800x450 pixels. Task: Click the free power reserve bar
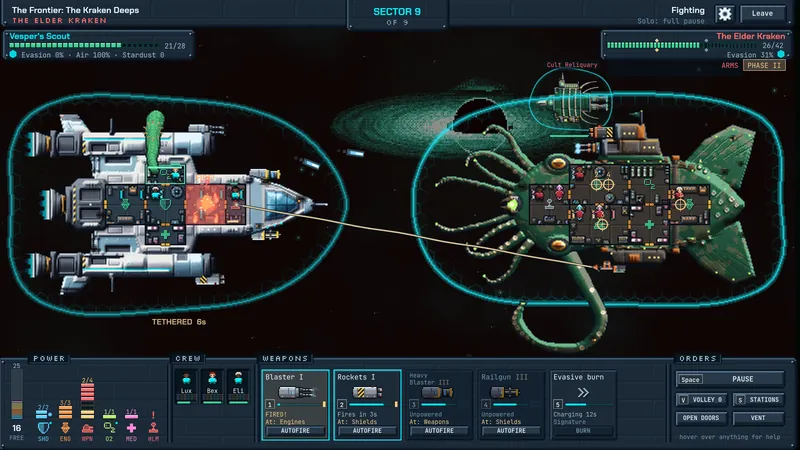[x=17, y=394]
